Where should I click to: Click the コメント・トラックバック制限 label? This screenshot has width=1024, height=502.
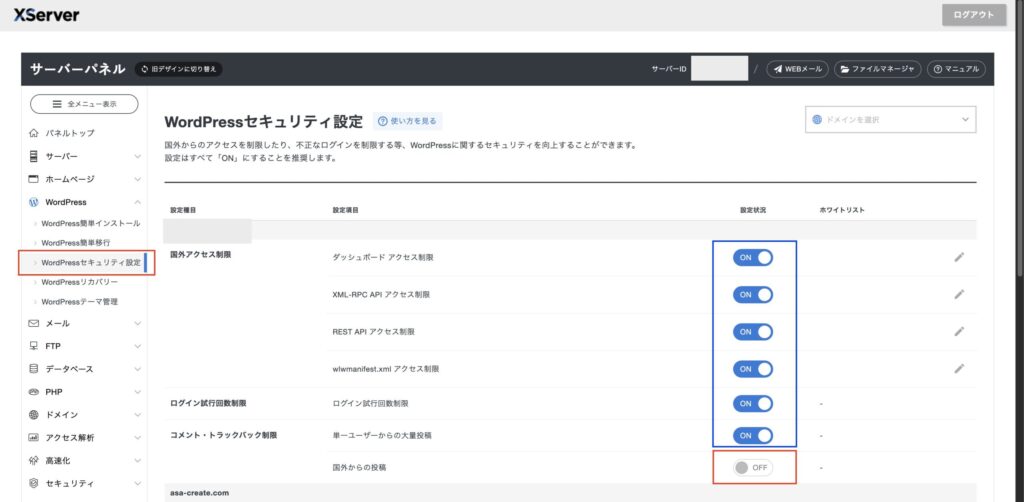[x=223, y=435]
